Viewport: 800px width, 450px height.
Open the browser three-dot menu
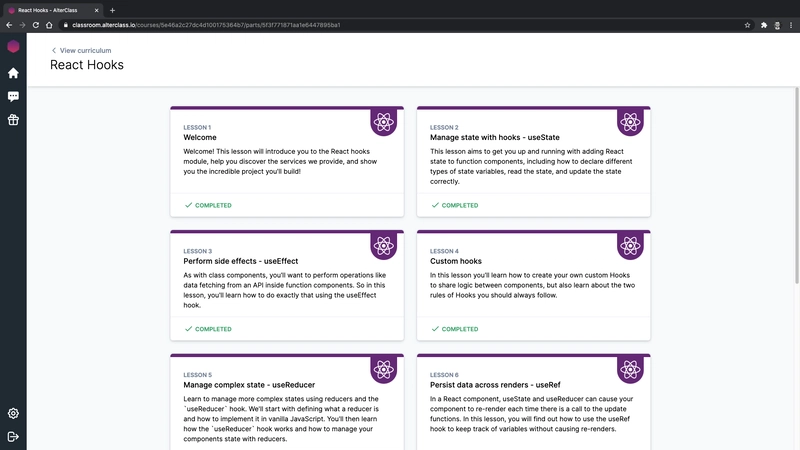coord(791,25)
